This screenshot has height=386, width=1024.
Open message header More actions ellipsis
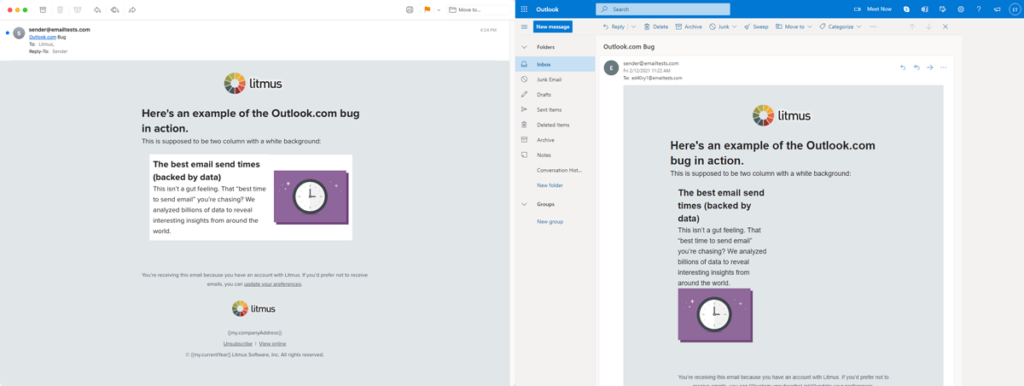(x=943, y=67)
